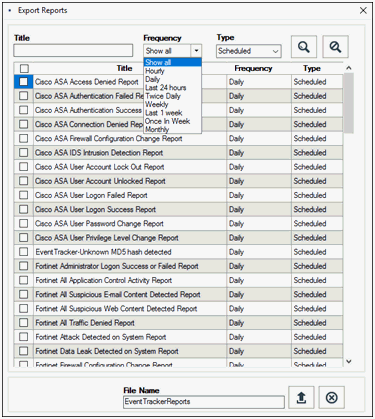
Task: Select Monthly frequency option
Action: (172, 129)
